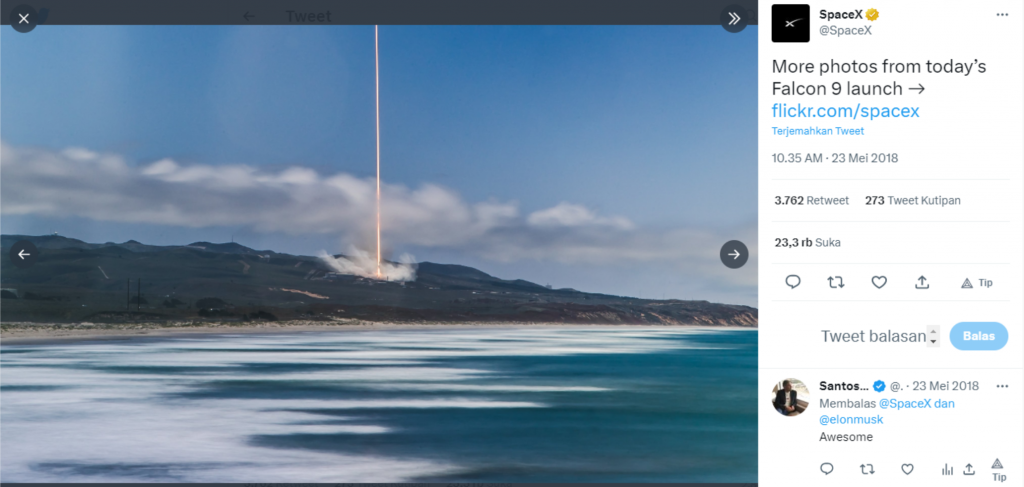Click the Awesome reply text

coord(846,437)
